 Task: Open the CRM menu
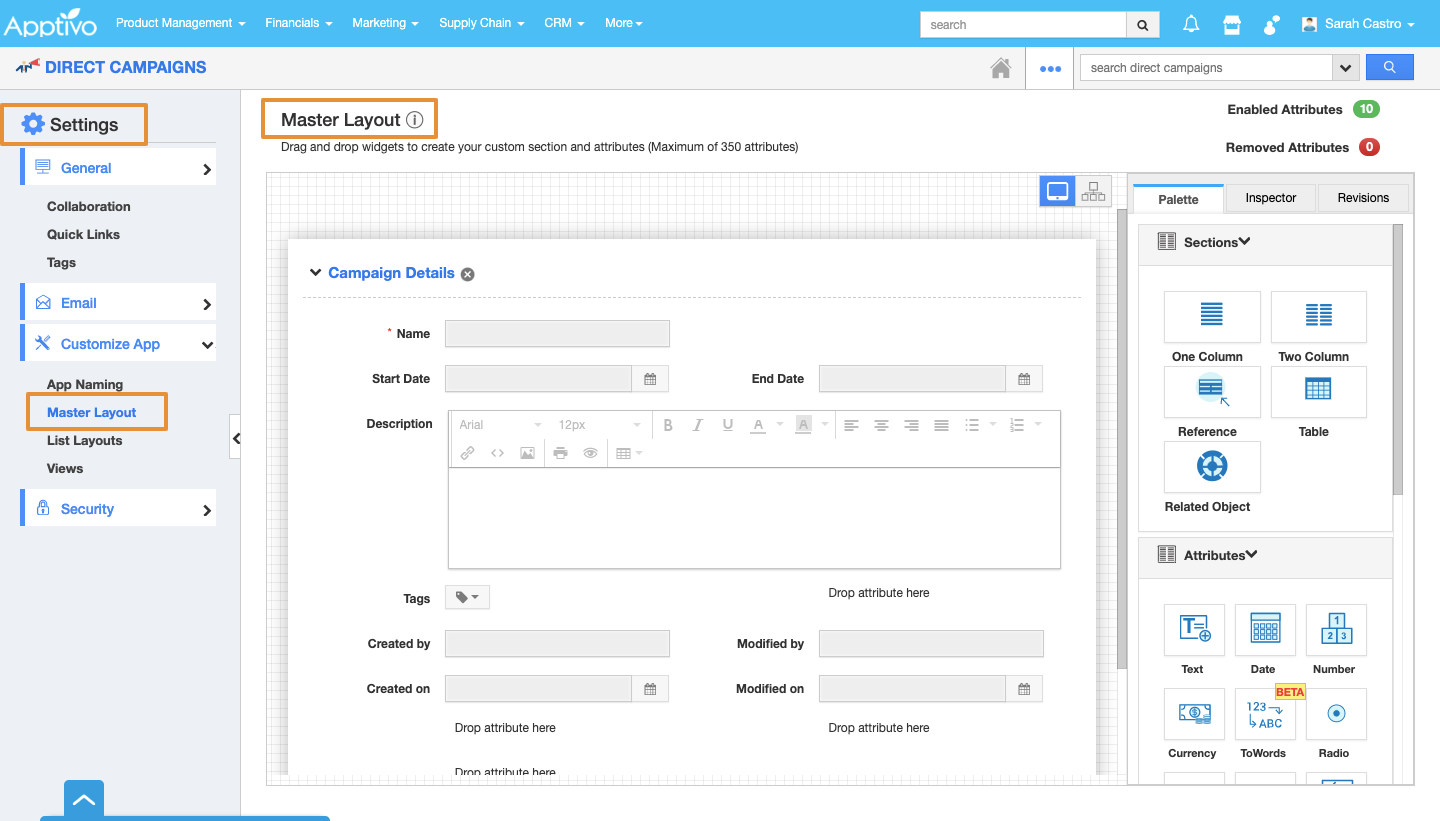pos(565,23)
